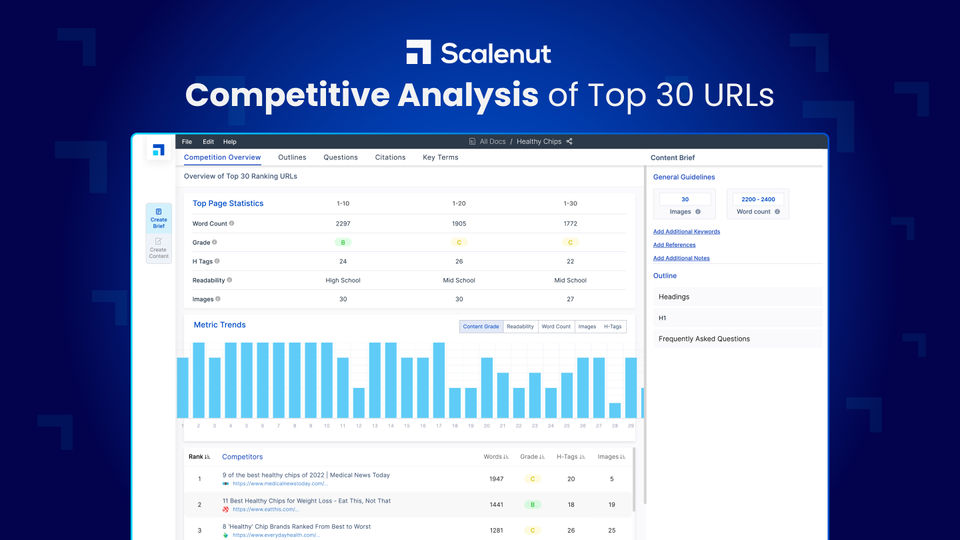Select the H-Tags metric trend

click(x=613, y=326)
